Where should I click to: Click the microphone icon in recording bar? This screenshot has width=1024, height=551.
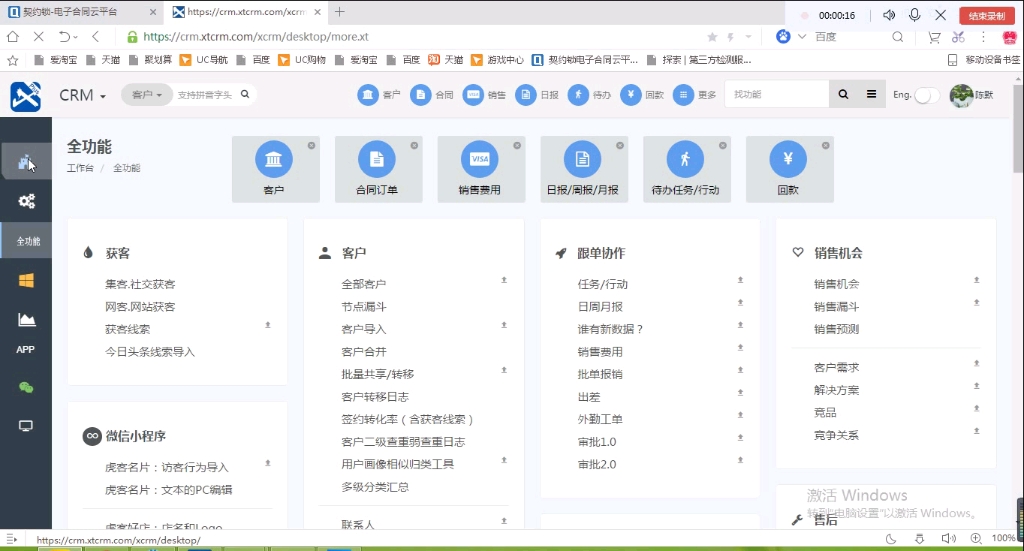(x=914, y=14)
